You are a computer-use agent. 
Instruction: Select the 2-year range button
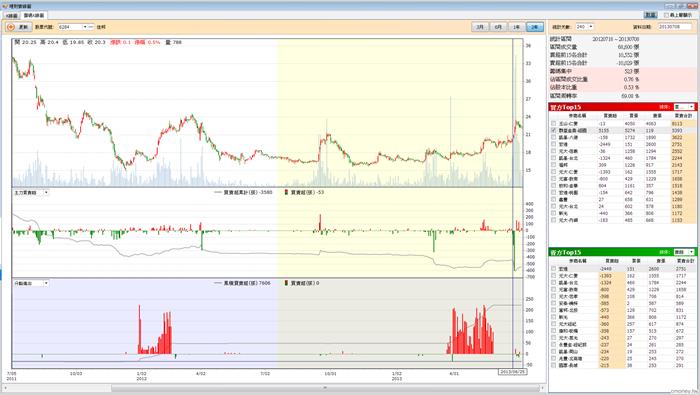pos(535,27)
